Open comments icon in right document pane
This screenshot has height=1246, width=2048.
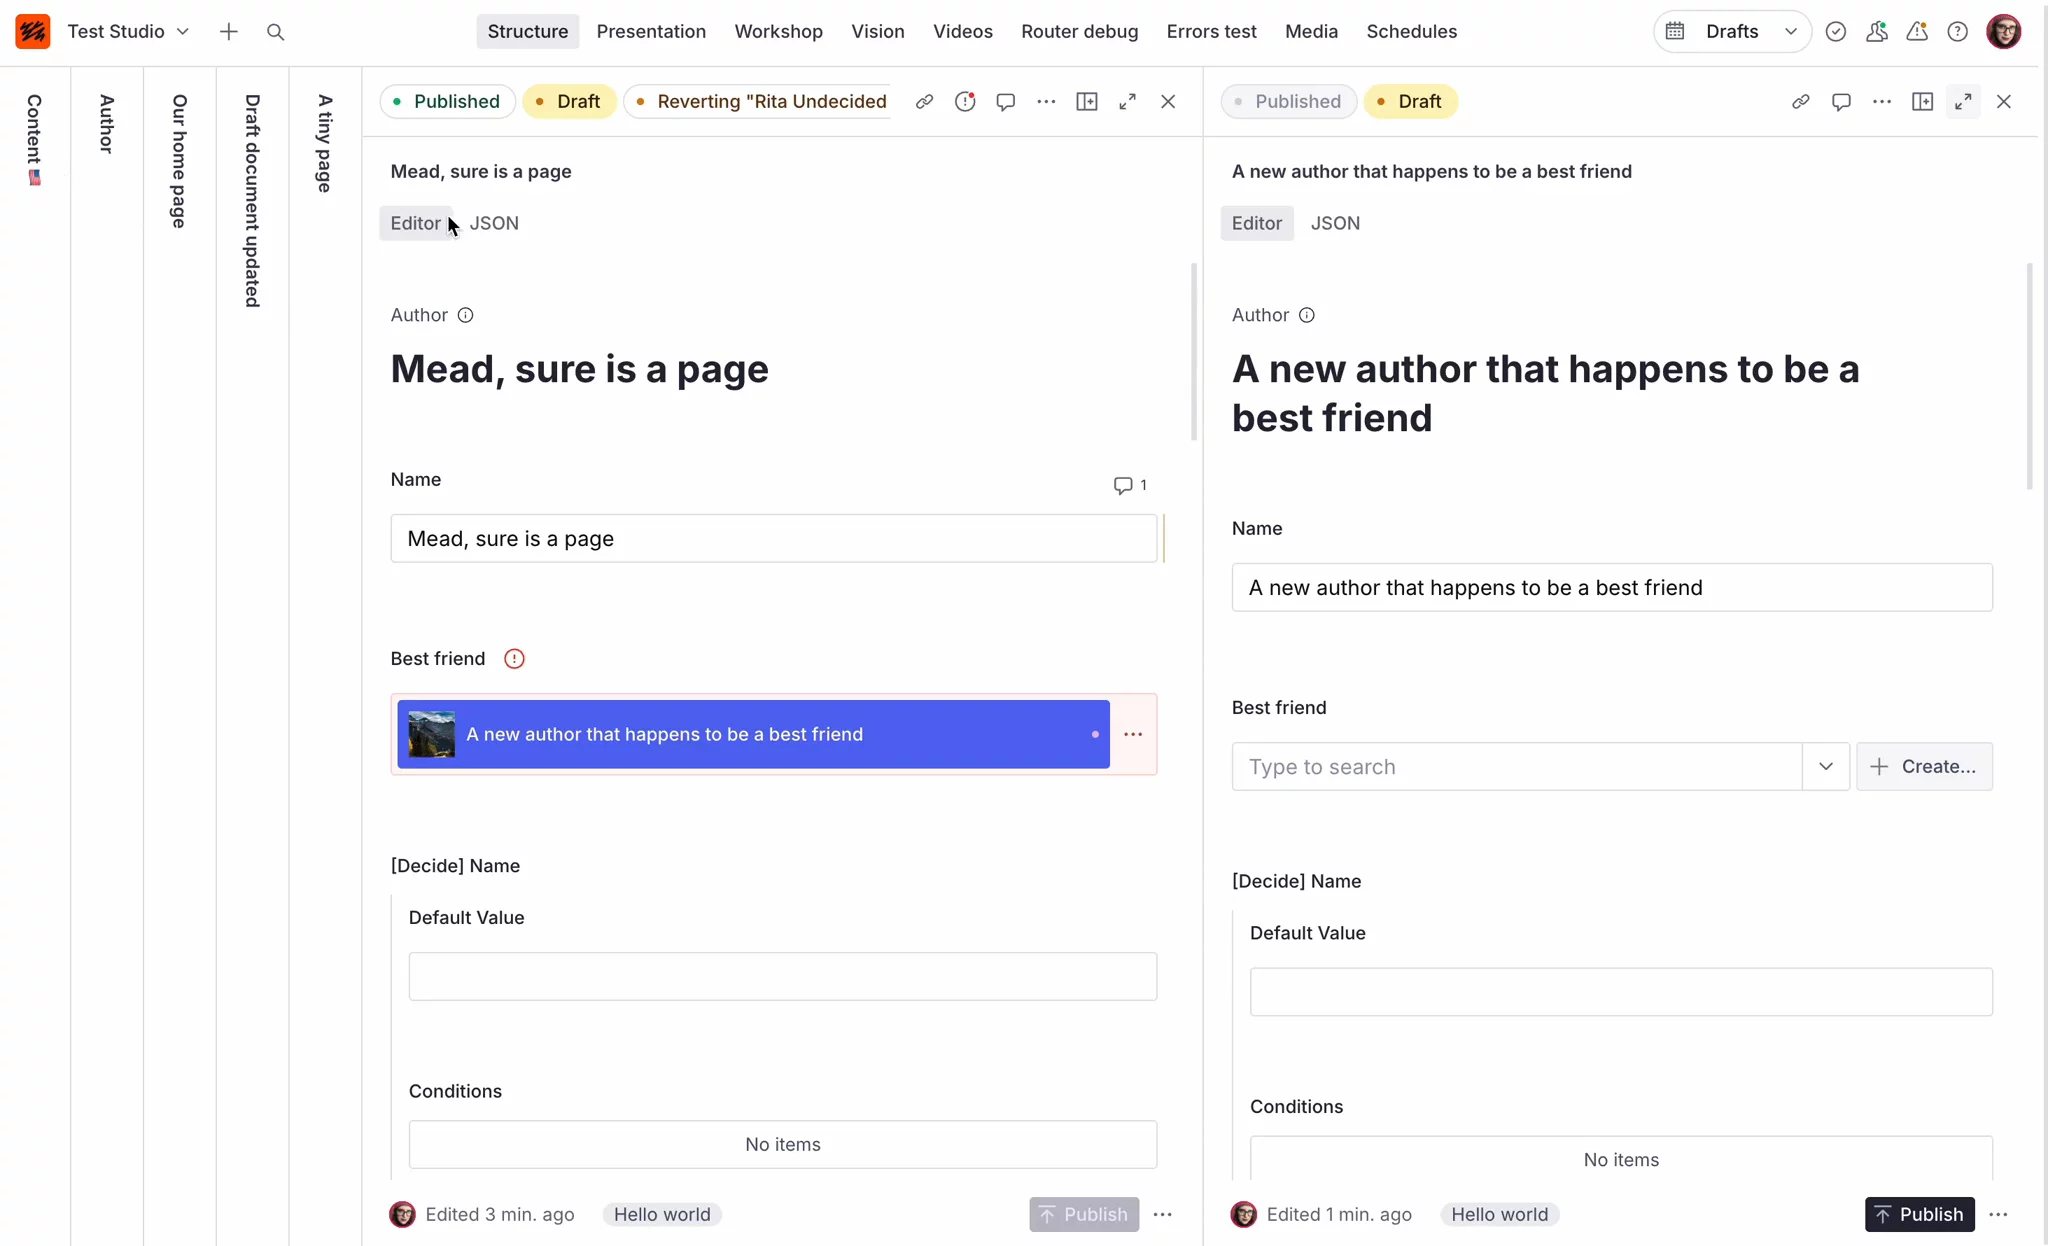(x=1841, y=101)
